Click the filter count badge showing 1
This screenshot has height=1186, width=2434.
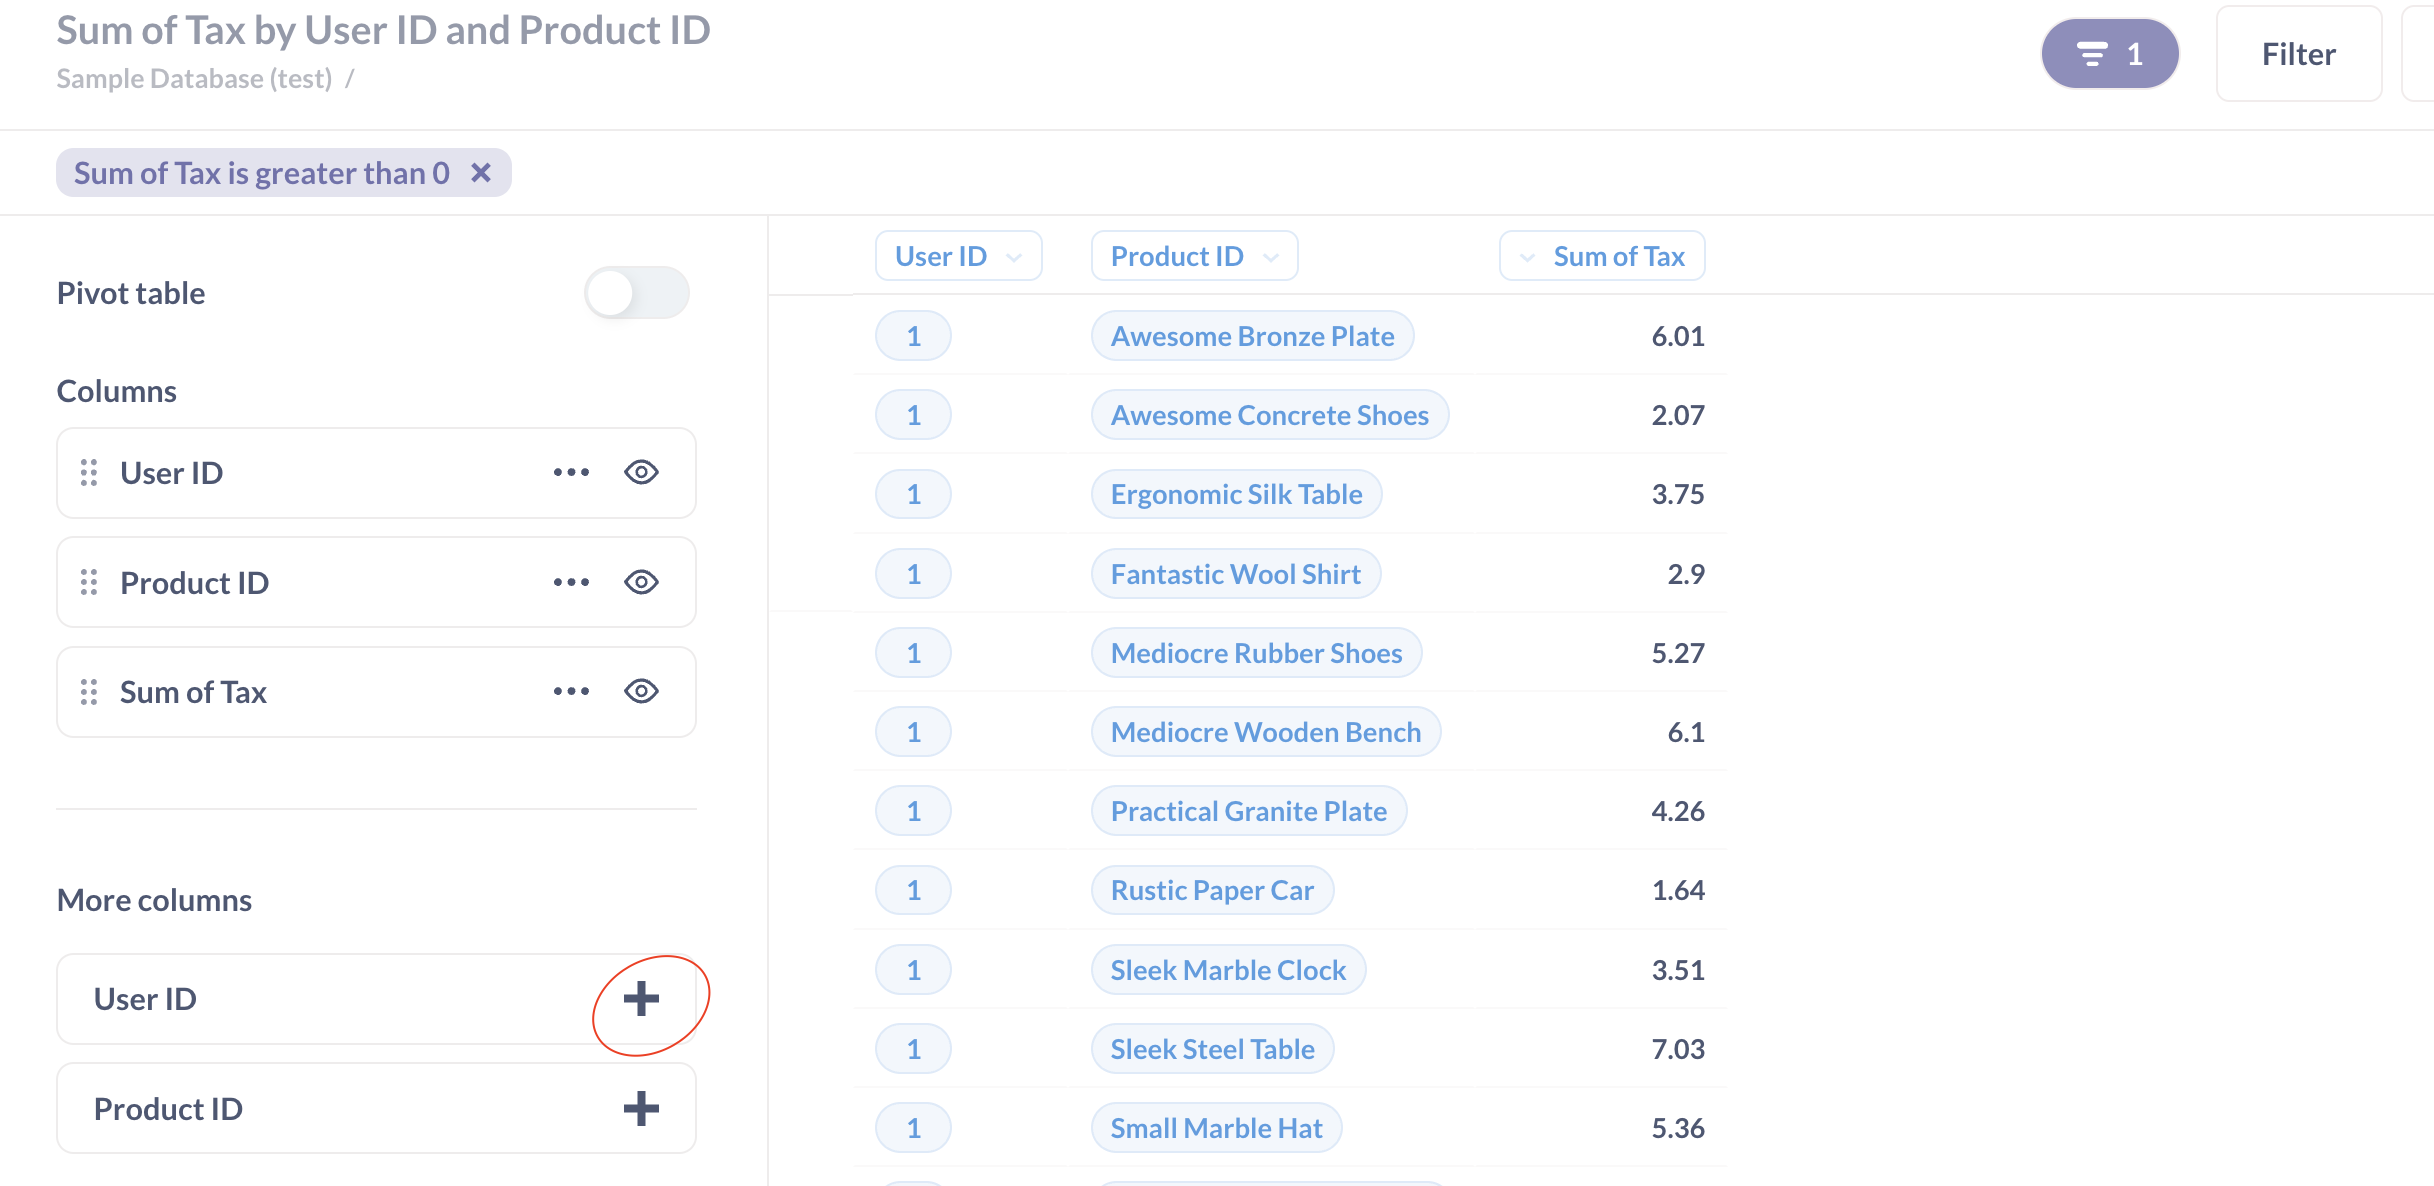pos(2109,53)
